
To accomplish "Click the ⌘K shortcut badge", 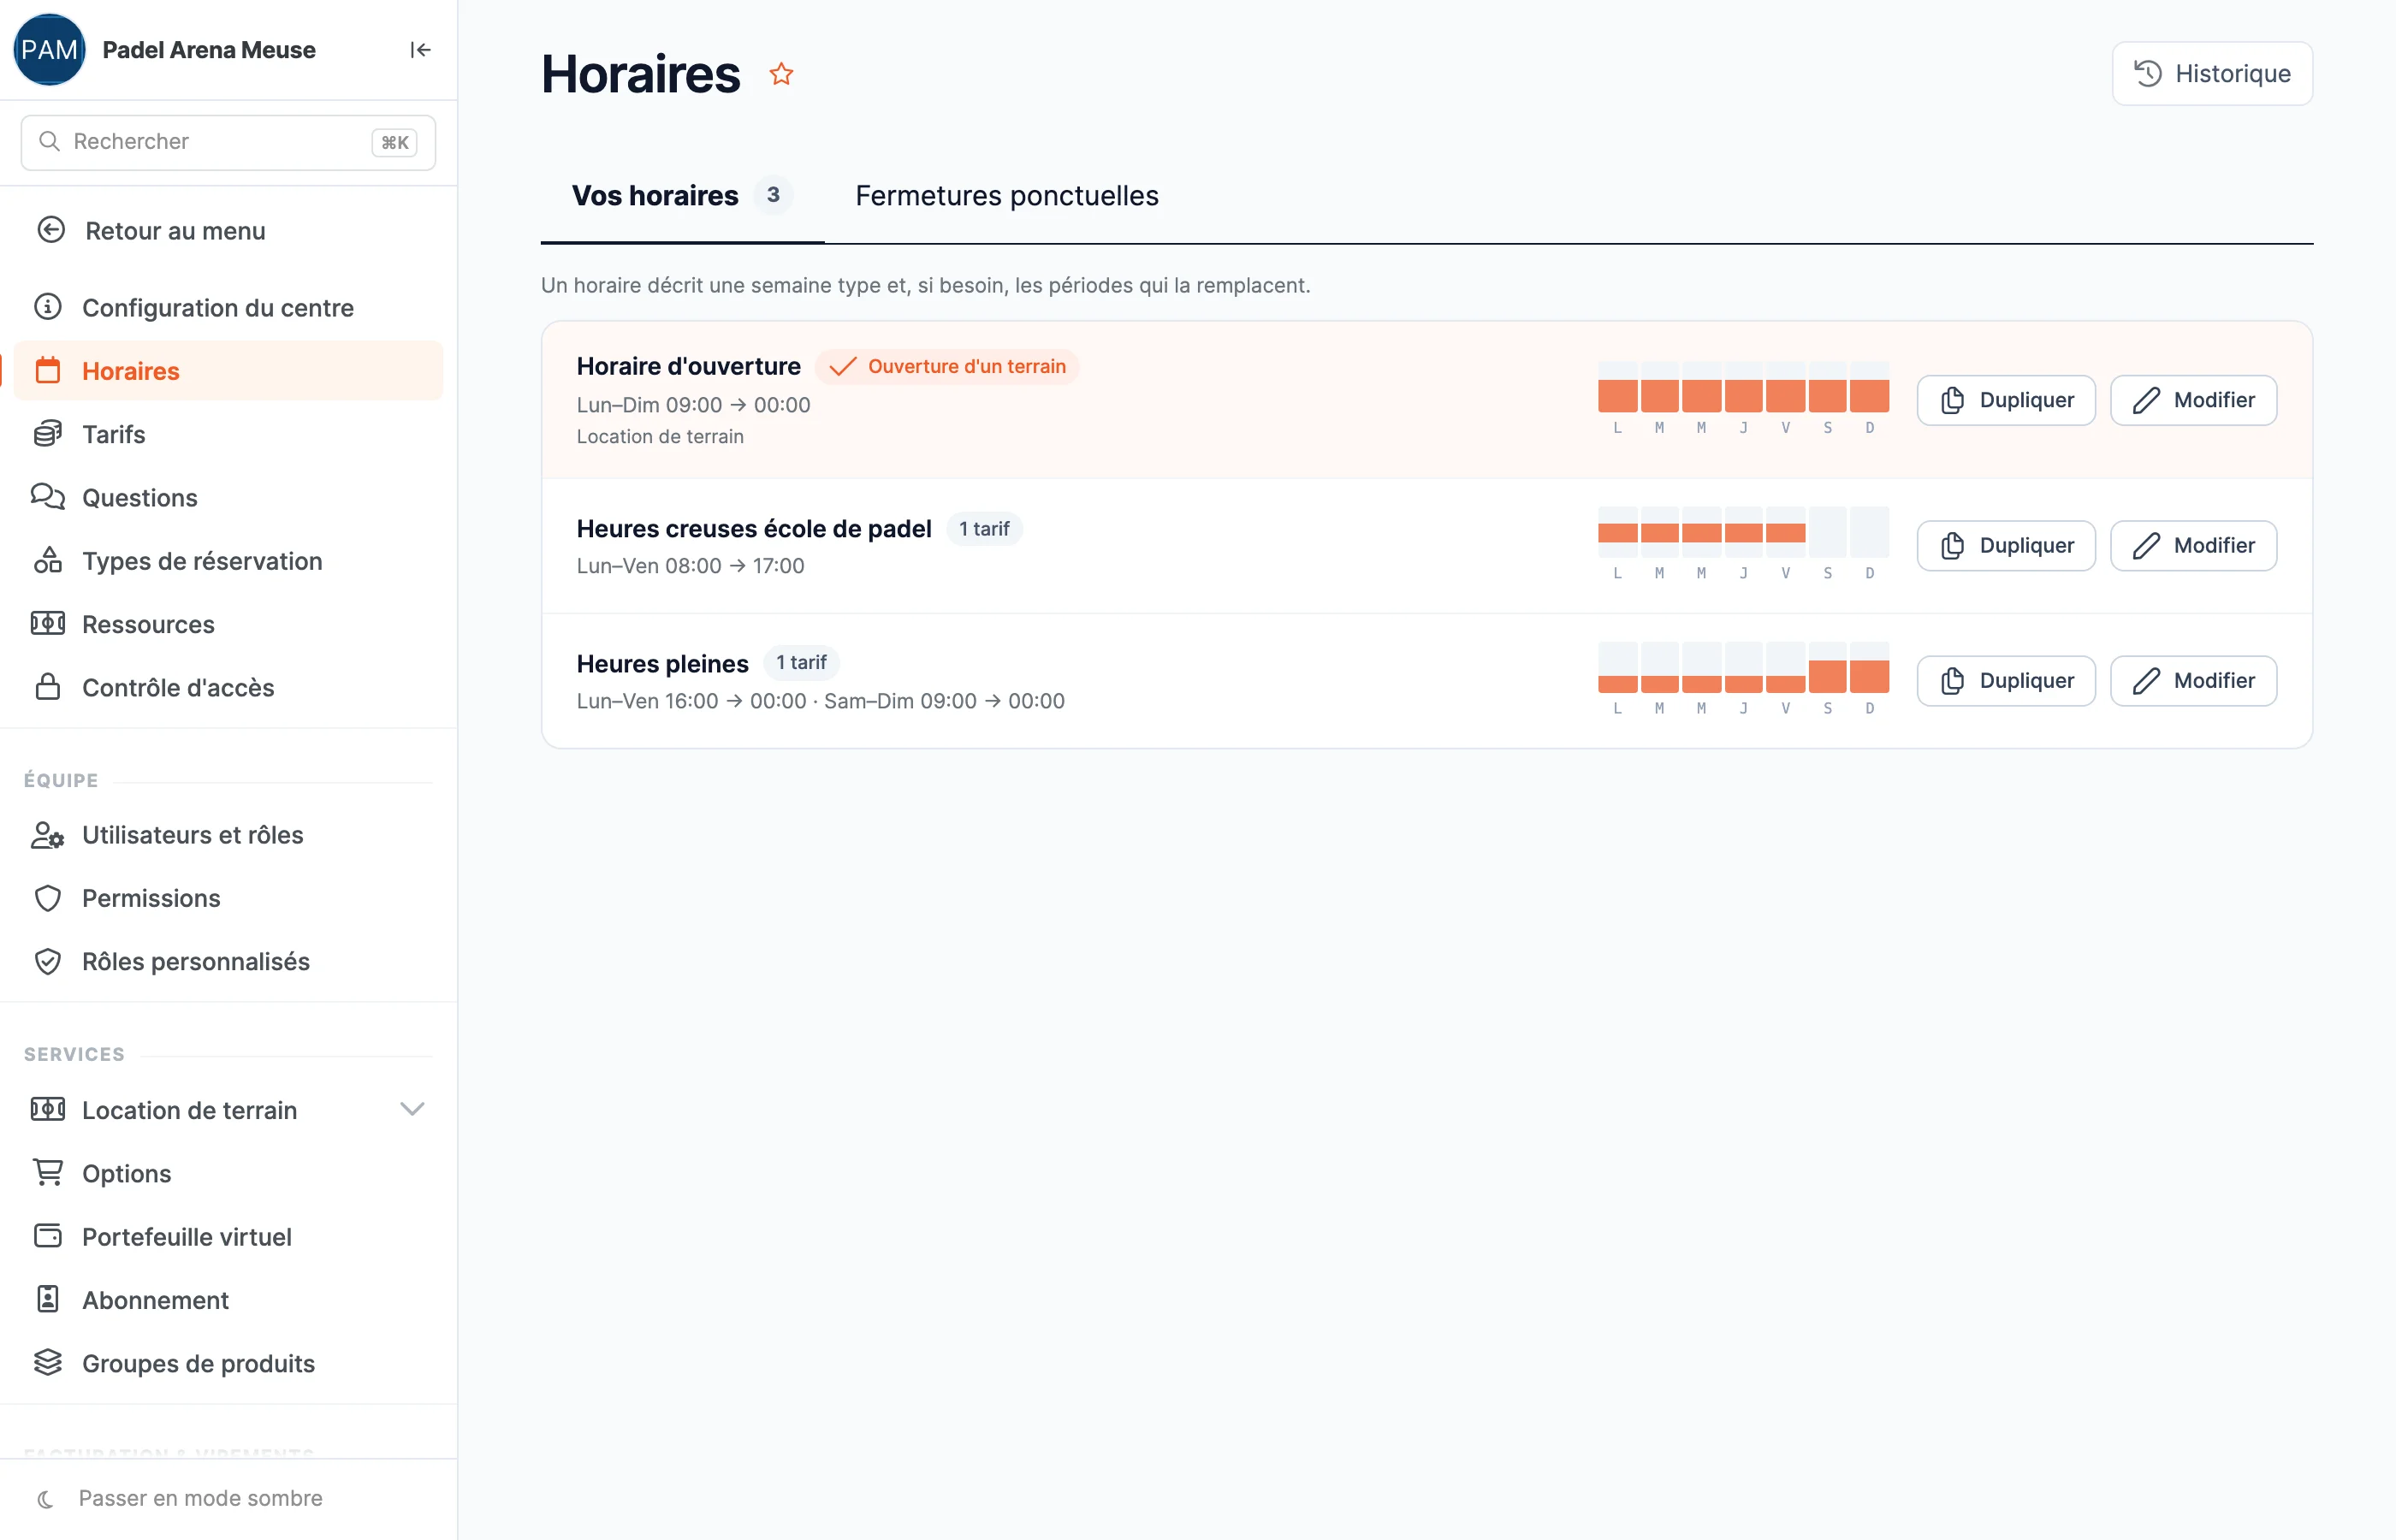I will (394, 142).
